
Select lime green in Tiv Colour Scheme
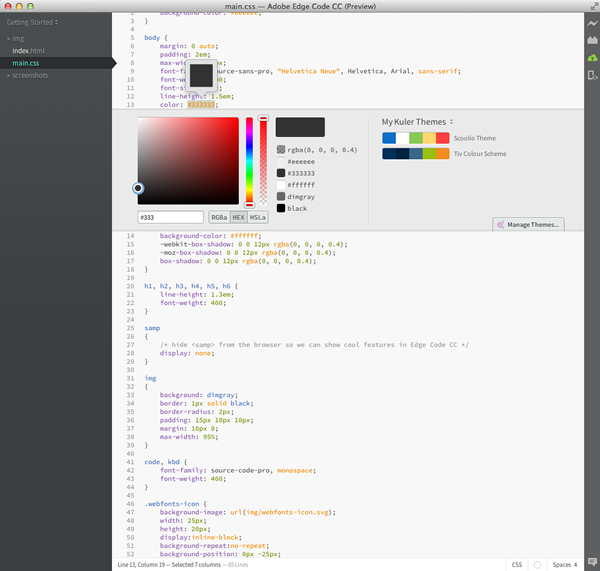(x=429, y=153)
